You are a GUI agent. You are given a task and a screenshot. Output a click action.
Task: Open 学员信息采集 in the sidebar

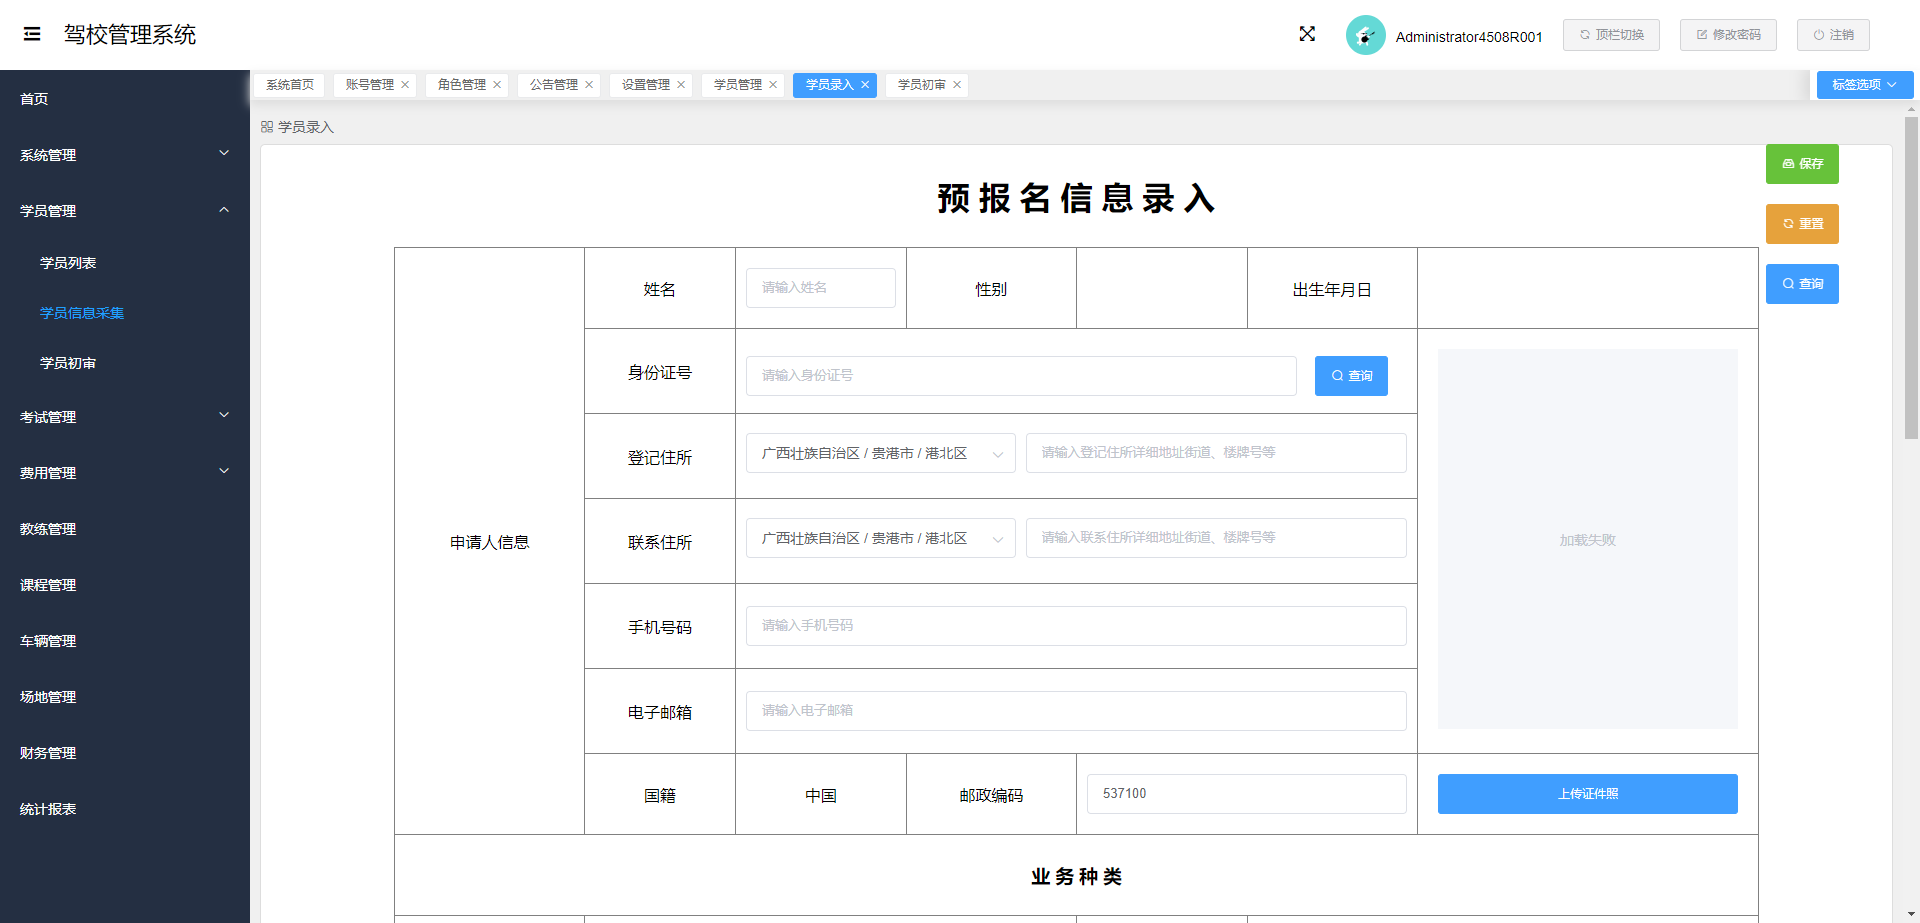[125, 313]
